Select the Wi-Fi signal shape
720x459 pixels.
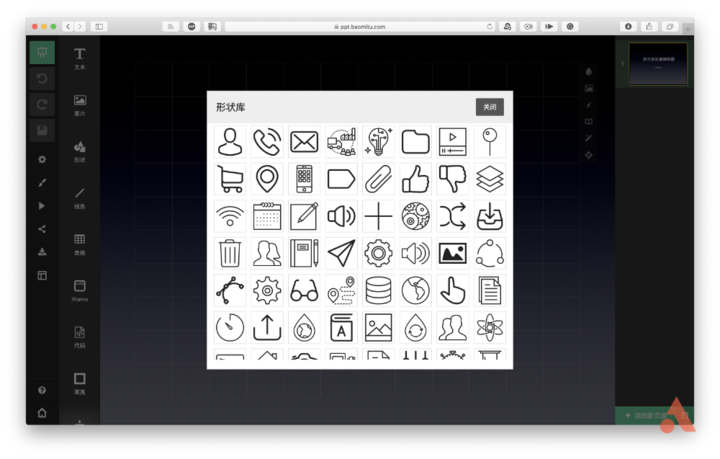point(230,216)
